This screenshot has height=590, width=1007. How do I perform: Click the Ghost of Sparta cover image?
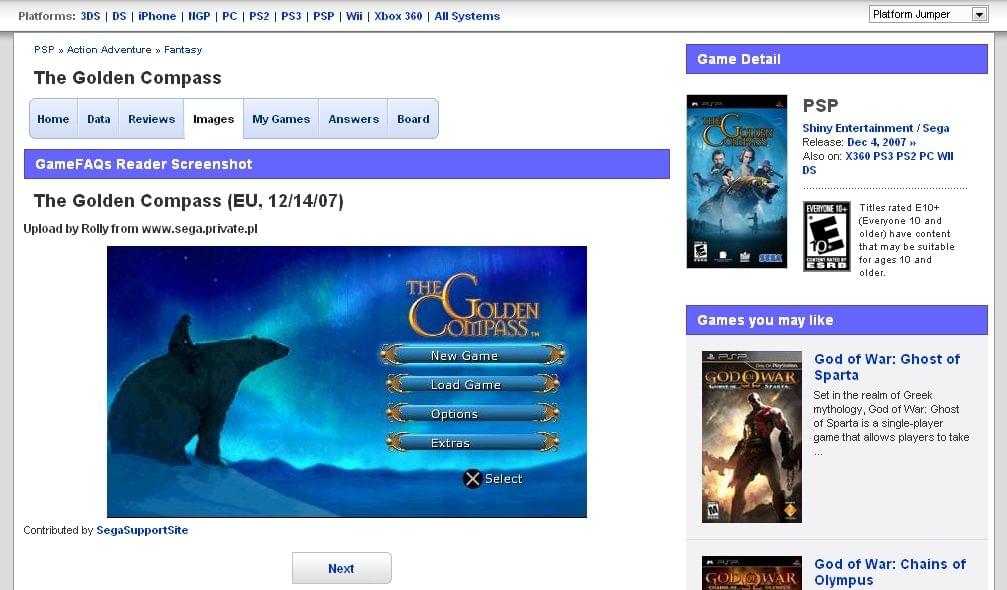(752, 437)
